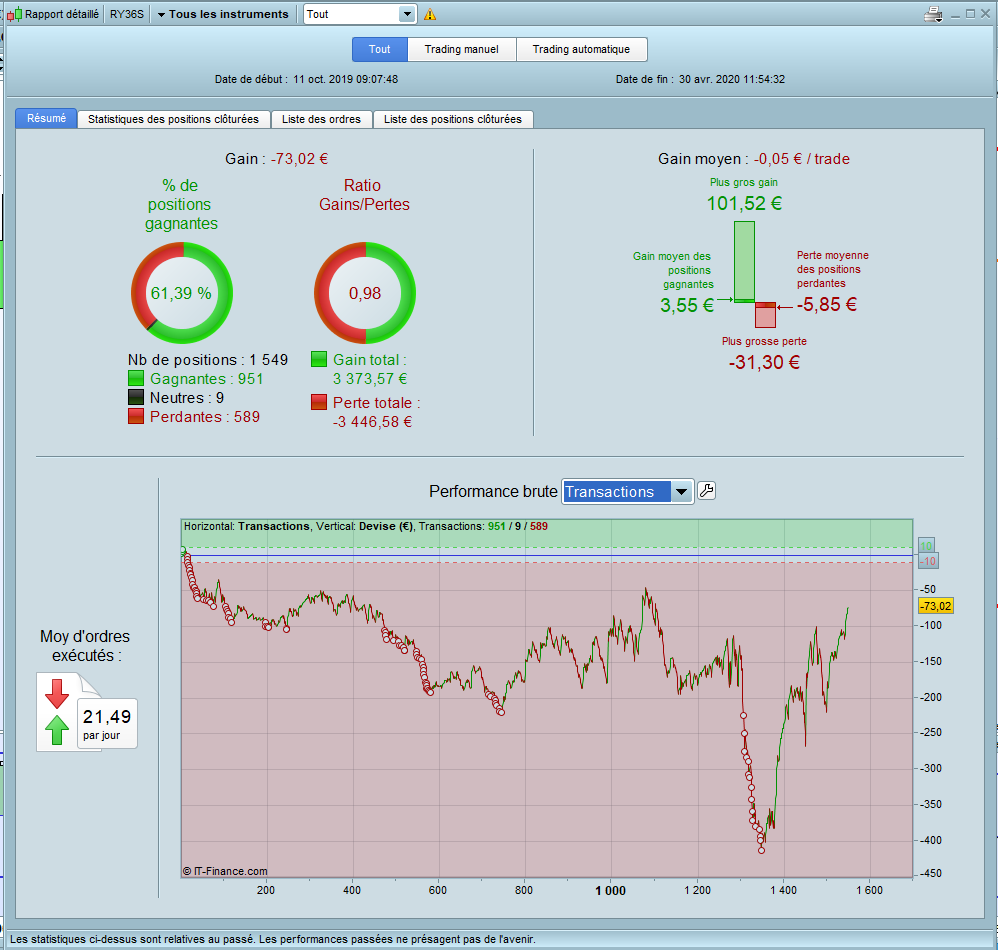Click the red Perte totale legend square
This screenshot has width=998, height=950.
(x=319, y=402)
